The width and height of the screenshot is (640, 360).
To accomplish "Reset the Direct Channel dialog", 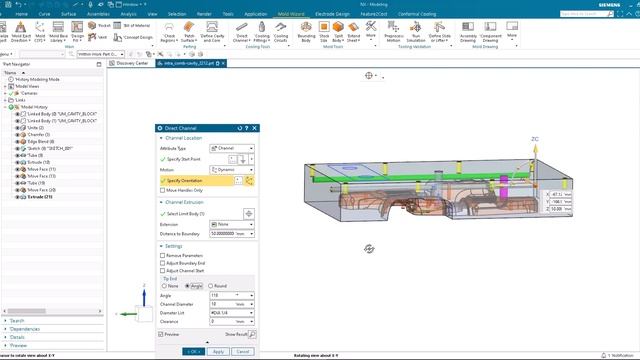I will pyautogui.click(x=240, y=128).
